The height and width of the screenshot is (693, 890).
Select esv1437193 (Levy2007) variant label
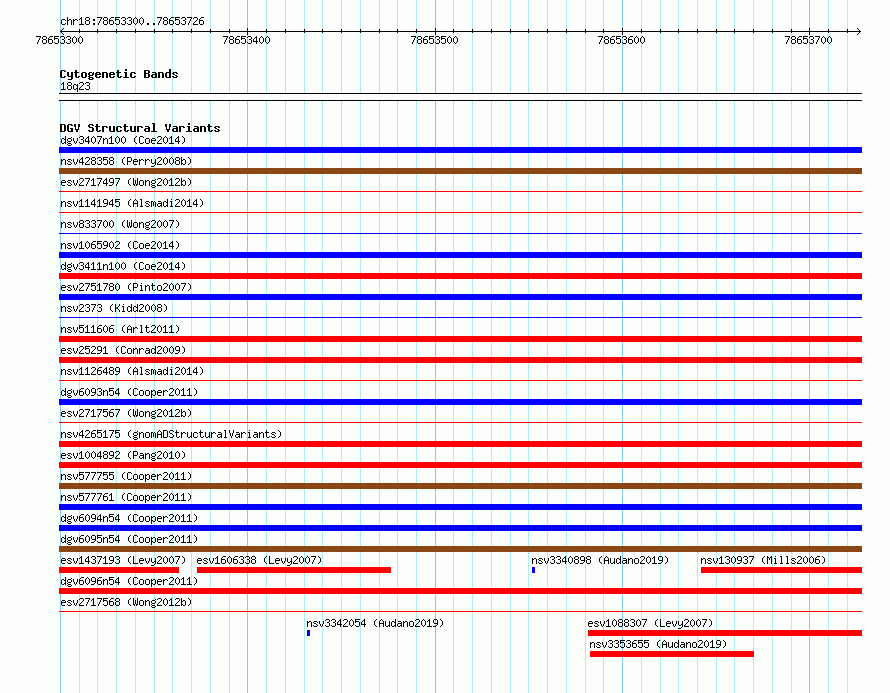point(123,560)
